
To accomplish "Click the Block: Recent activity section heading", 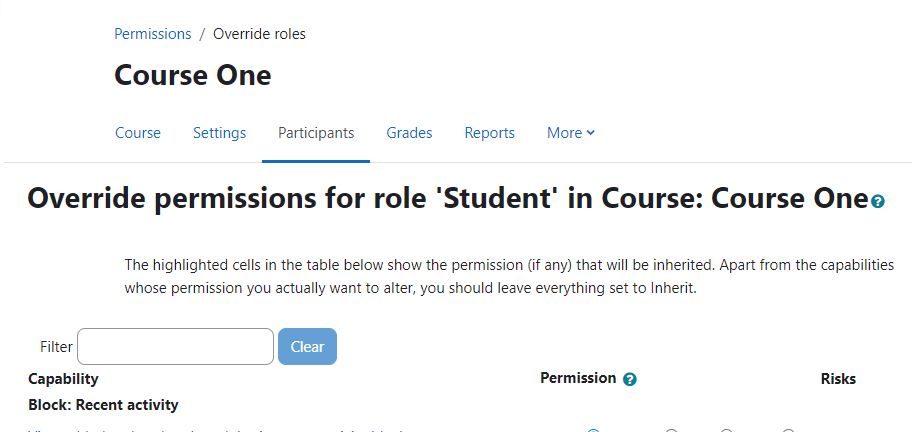I will pyautogui.click(x=104, y=405).
